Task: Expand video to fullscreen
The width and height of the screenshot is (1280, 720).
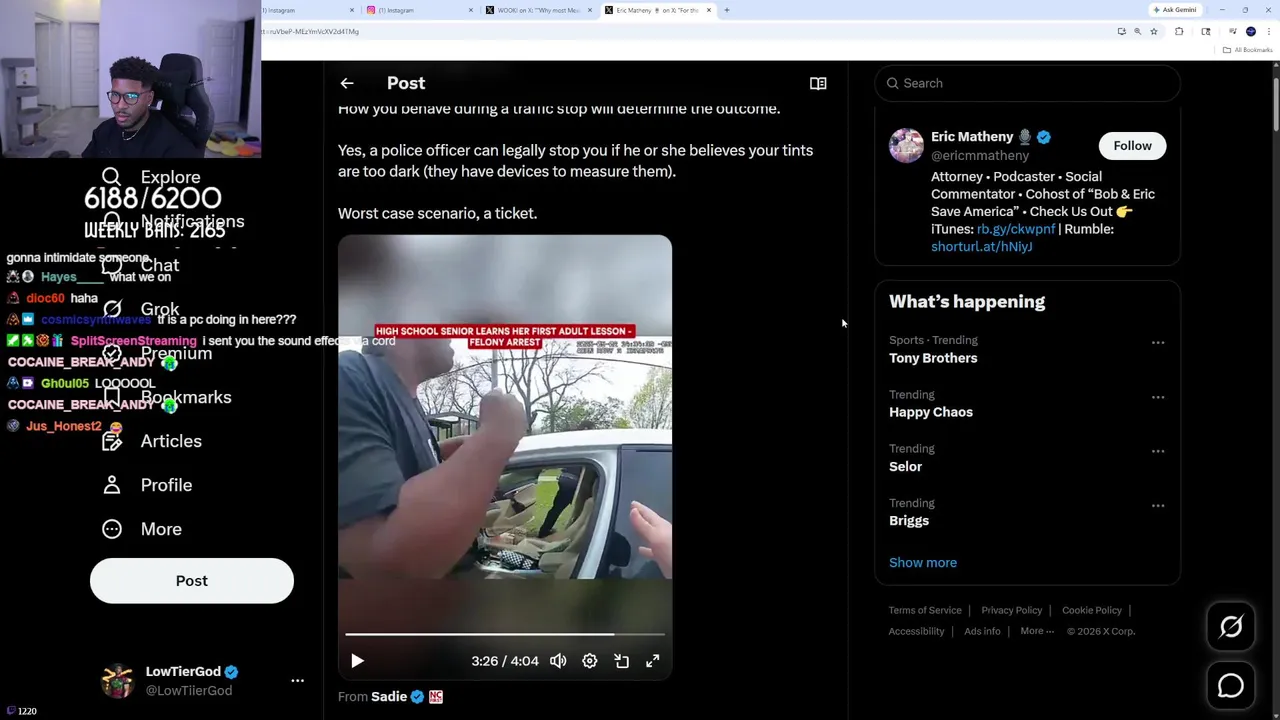Action: coord(652,661)
